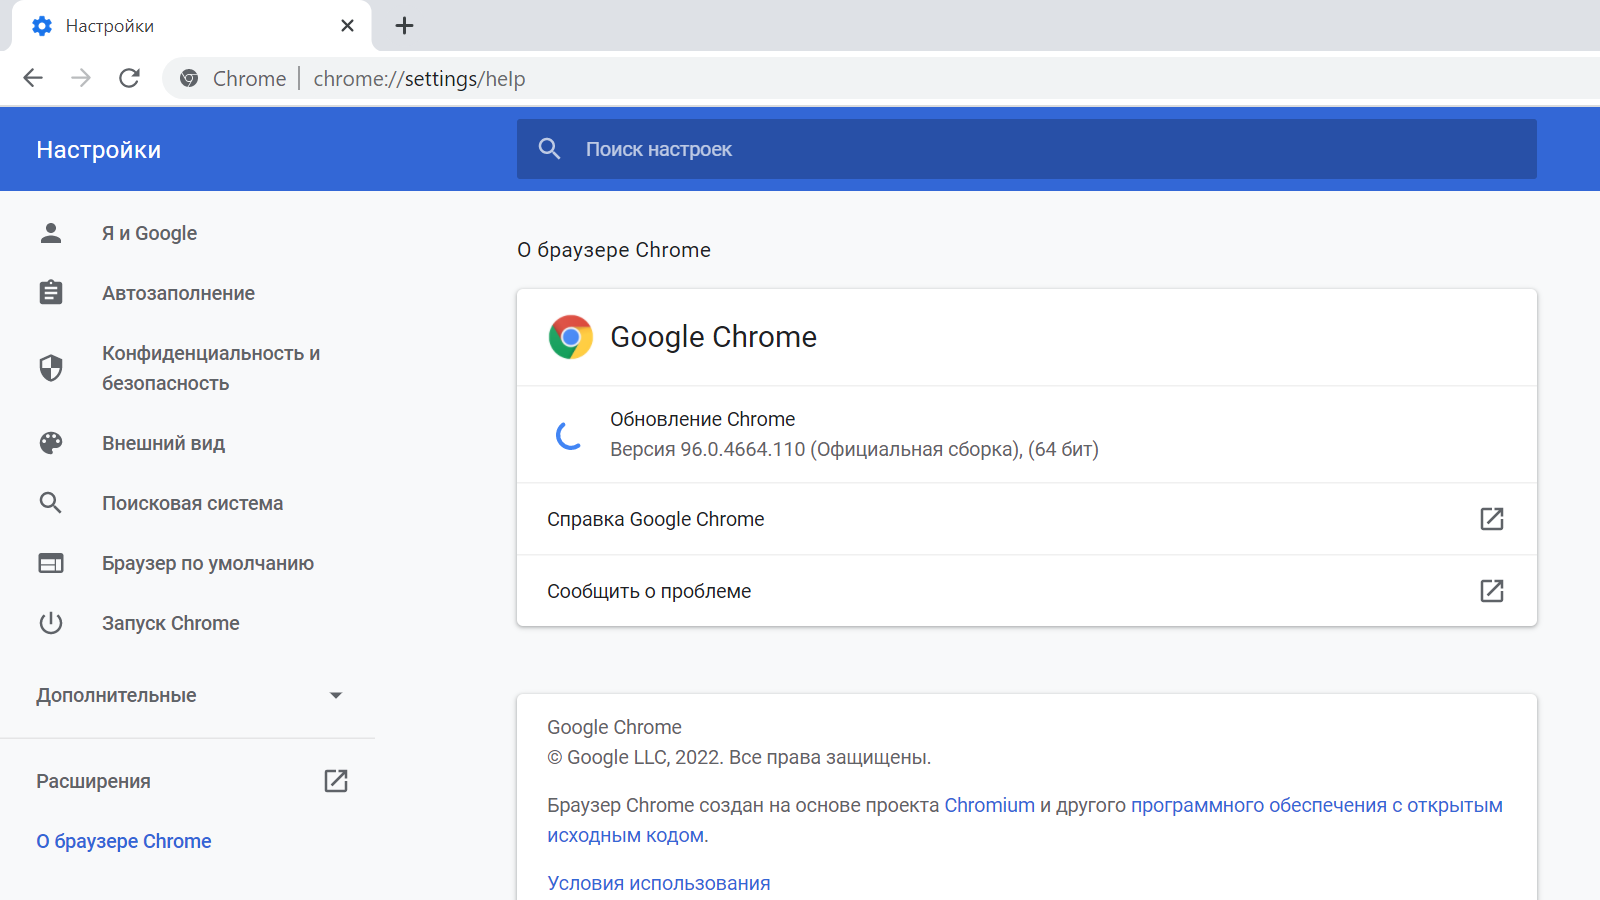The image size is (1600, 900).
Task: Click external link icon for Сообщить о проблеме
Action: pos(1492,591)
